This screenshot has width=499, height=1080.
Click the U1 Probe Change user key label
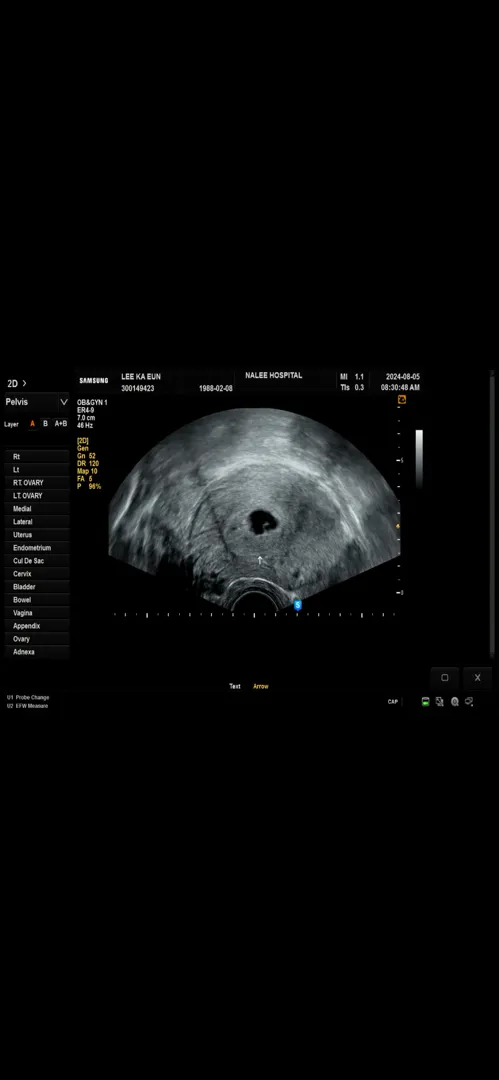click(x=28, y=697)
